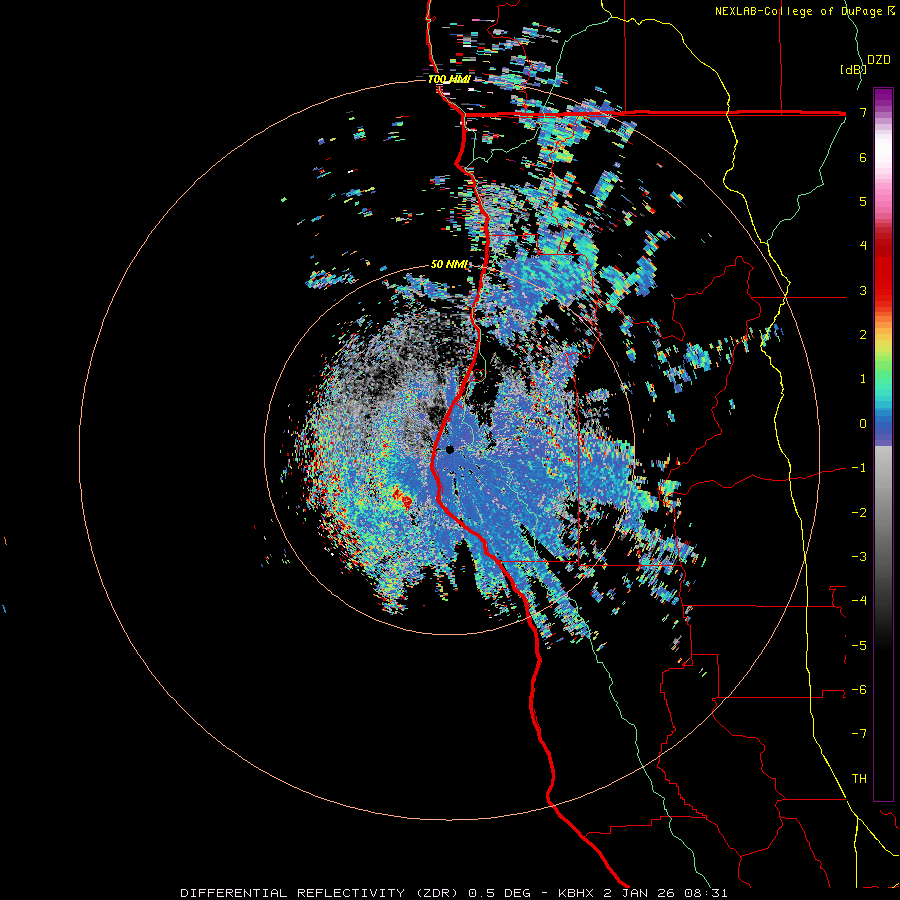Click the 08:31 timestamp
900x900 pixels.
(706, 893)
